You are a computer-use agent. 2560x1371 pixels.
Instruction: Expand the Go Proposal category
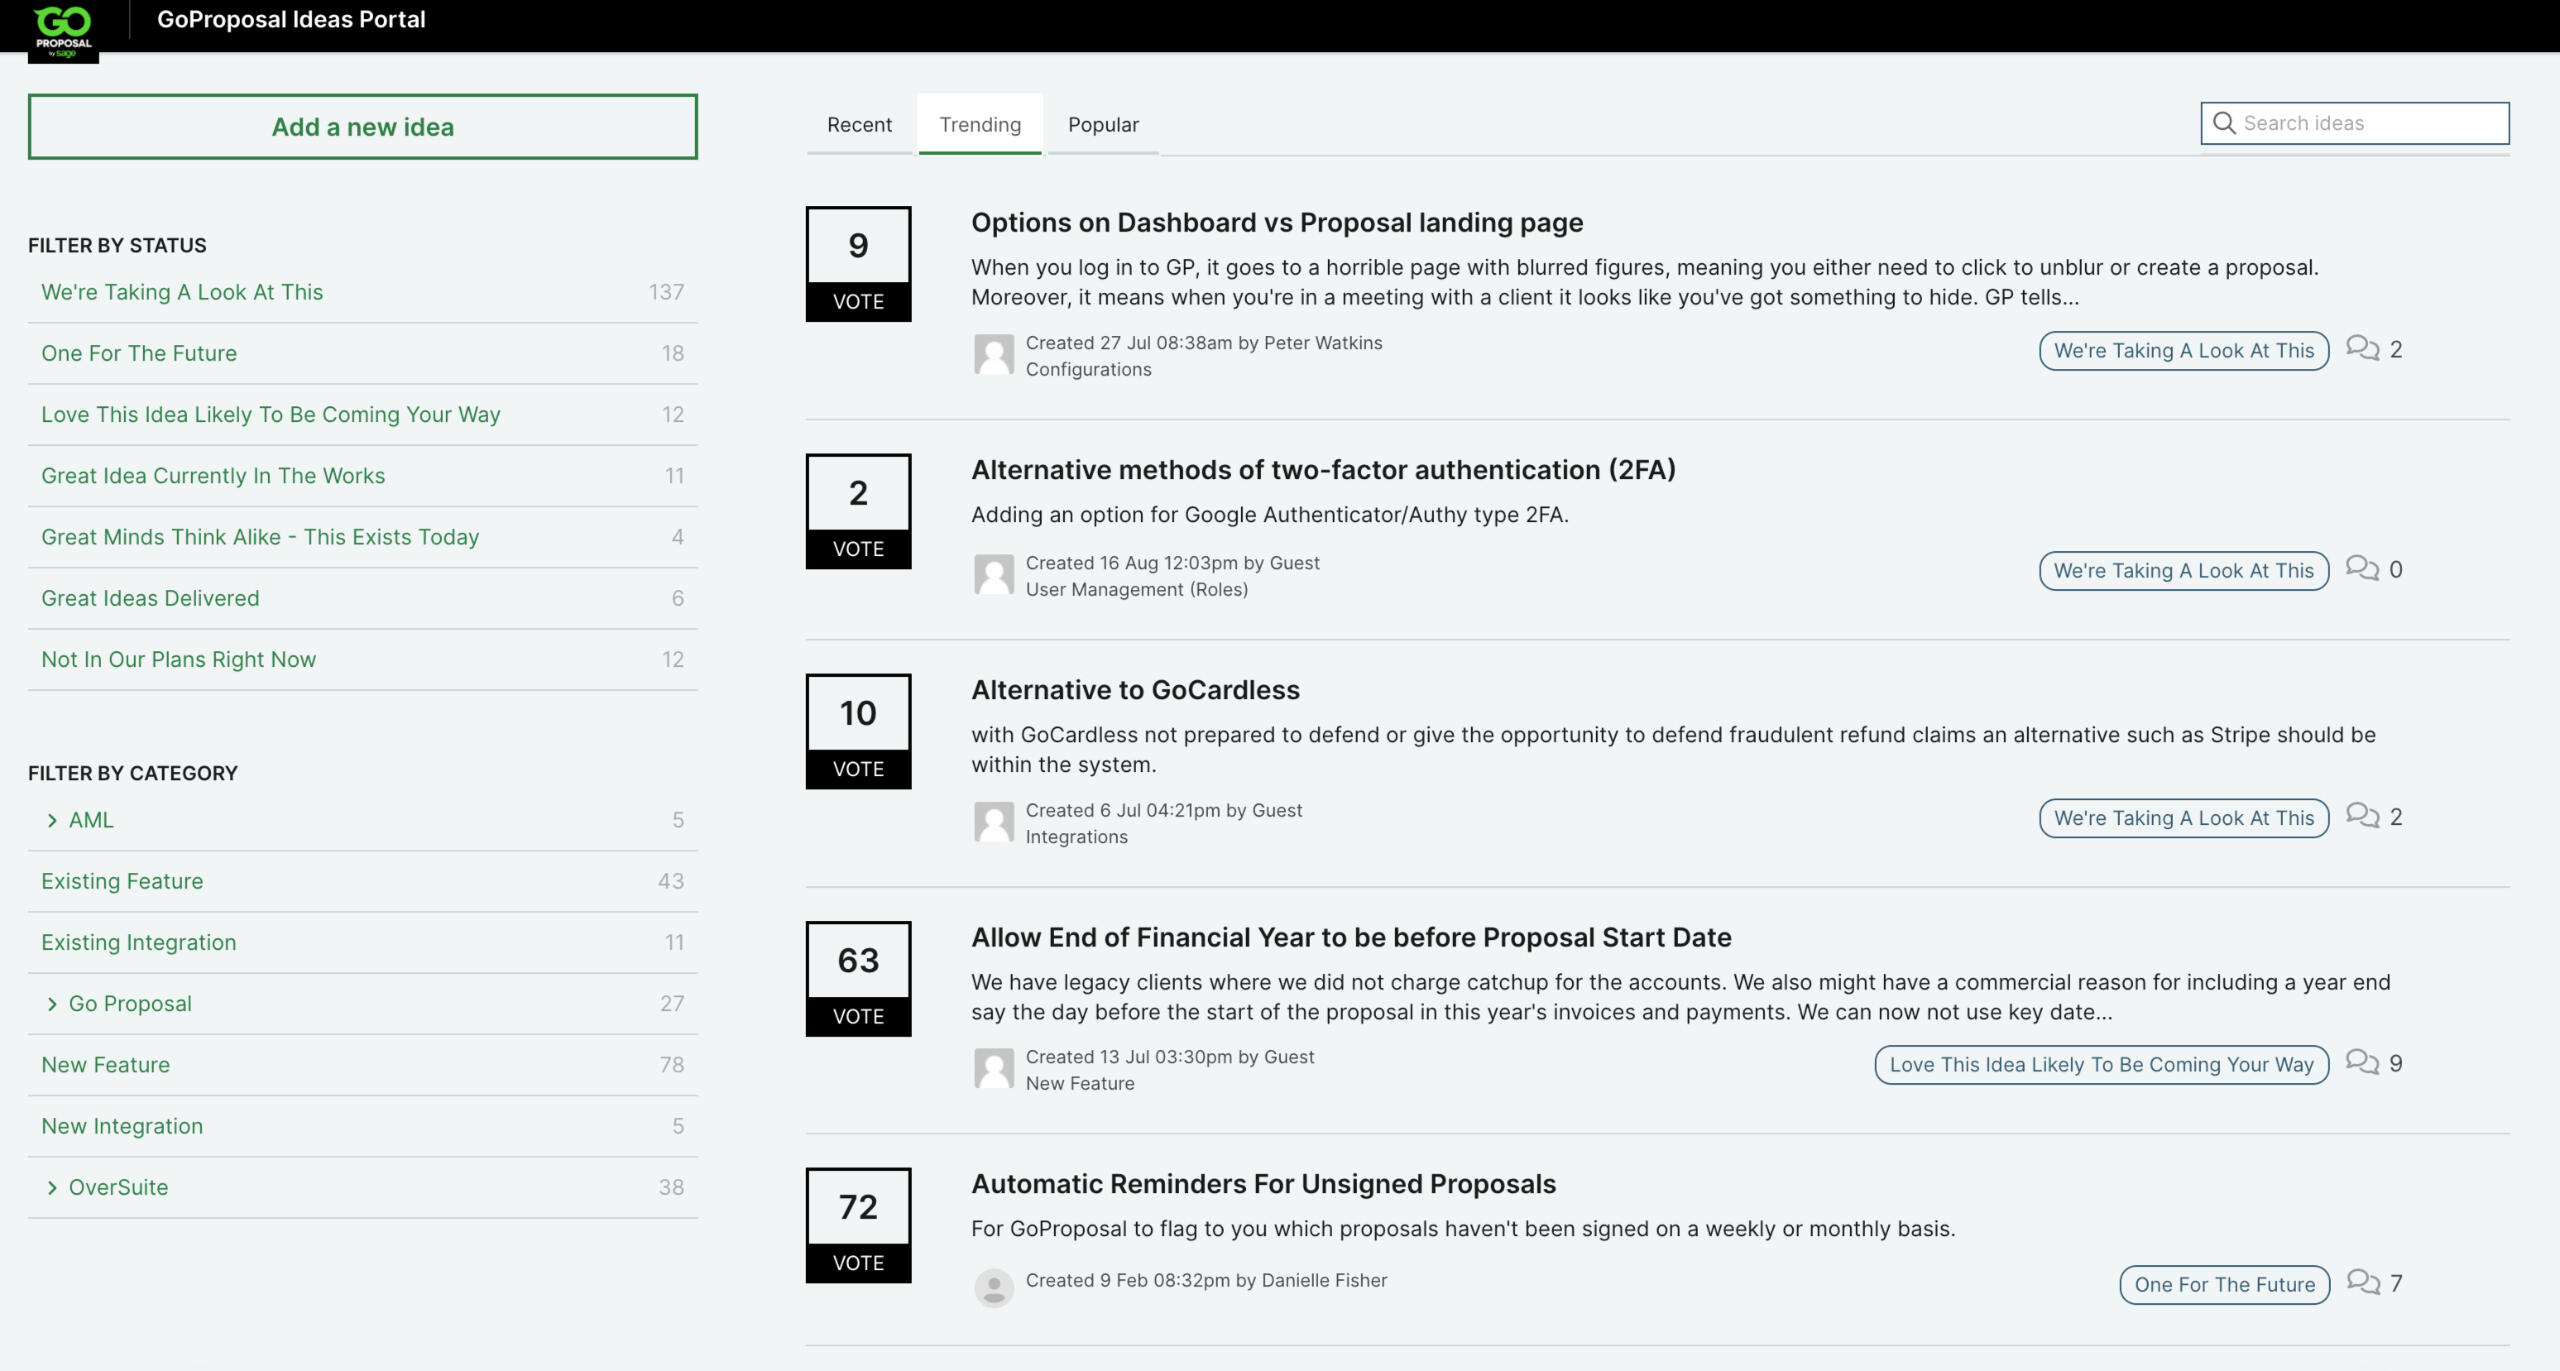(x=52, y=1004)
